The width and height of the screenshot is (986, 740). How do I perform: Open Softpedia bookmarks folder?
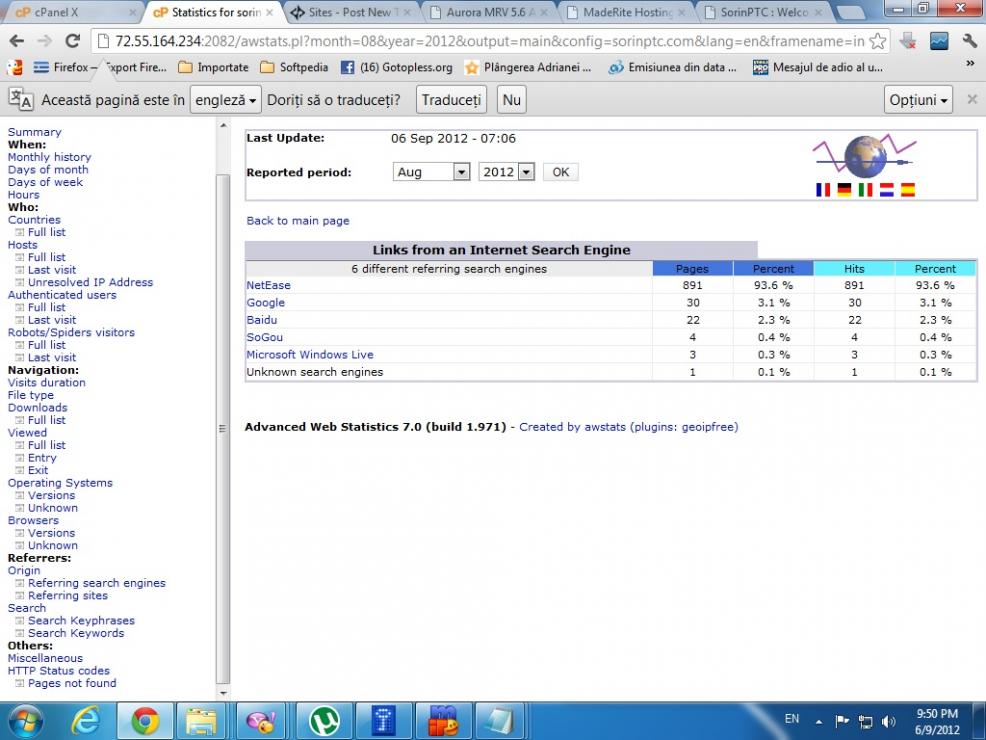click(294, 67)
